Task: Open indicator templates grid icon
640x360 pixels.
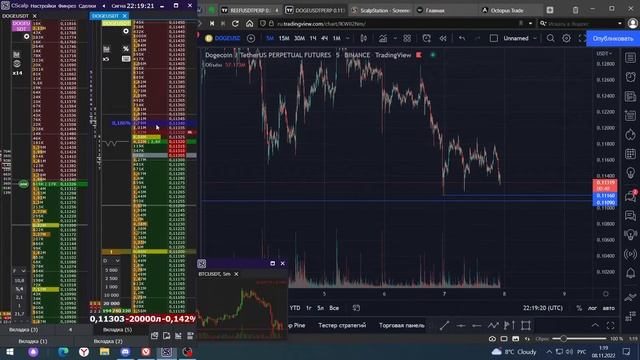Action: [407, 38]
